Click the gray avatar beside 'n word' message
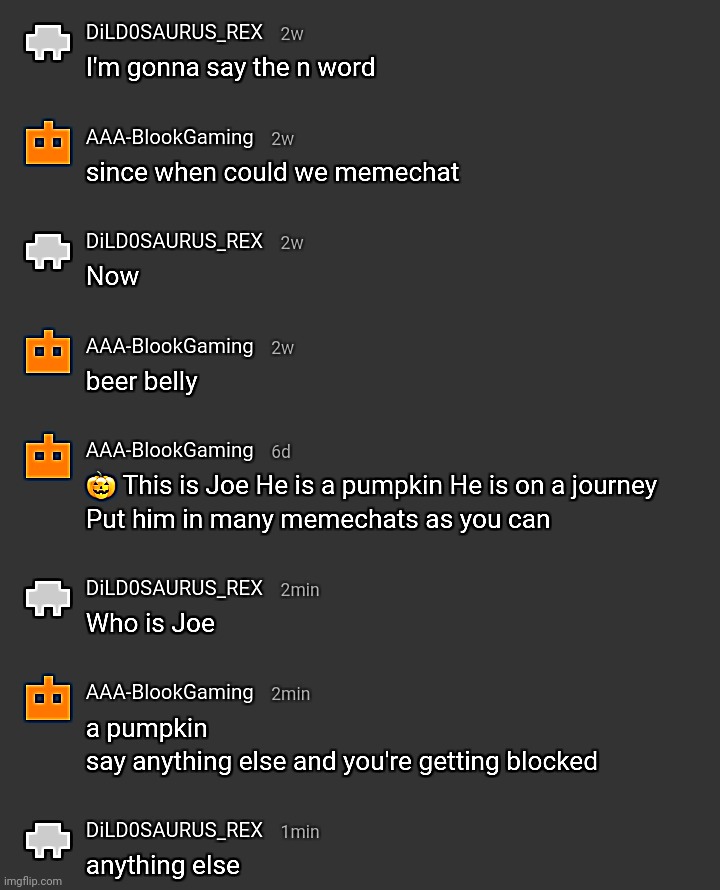Viewport: 720px width, 890px height. 48,42
